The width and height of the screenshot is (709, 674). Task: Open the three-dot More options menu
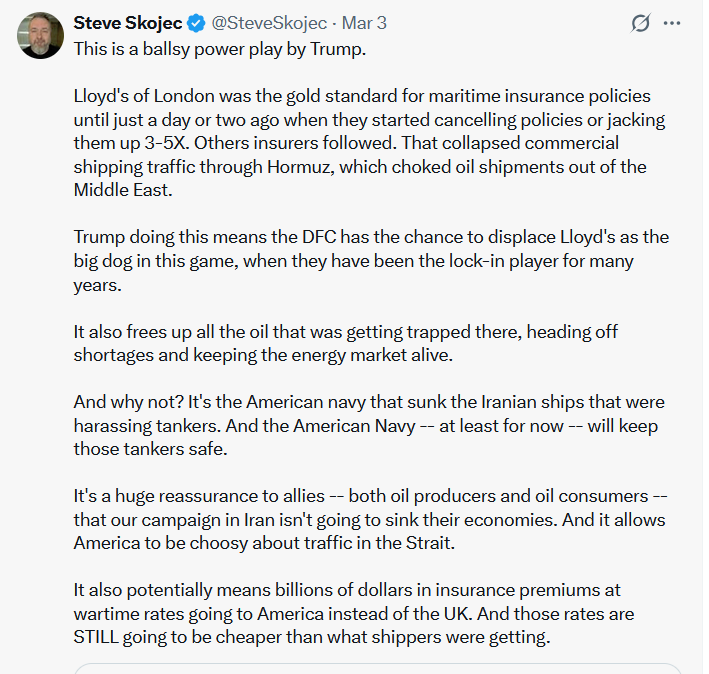coord(675,22)
